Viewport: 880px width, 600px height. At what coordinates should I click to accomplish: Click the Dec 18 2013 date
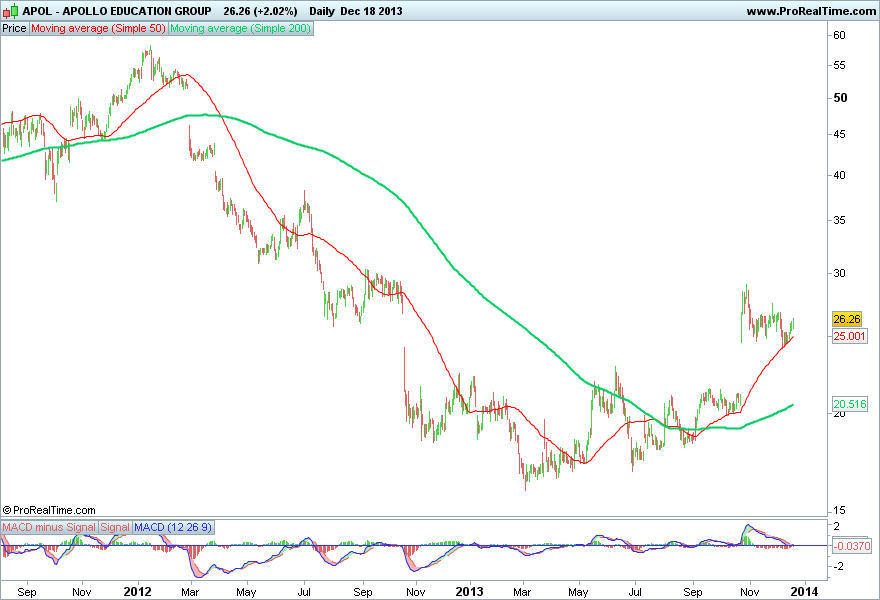tap(372, 11)
